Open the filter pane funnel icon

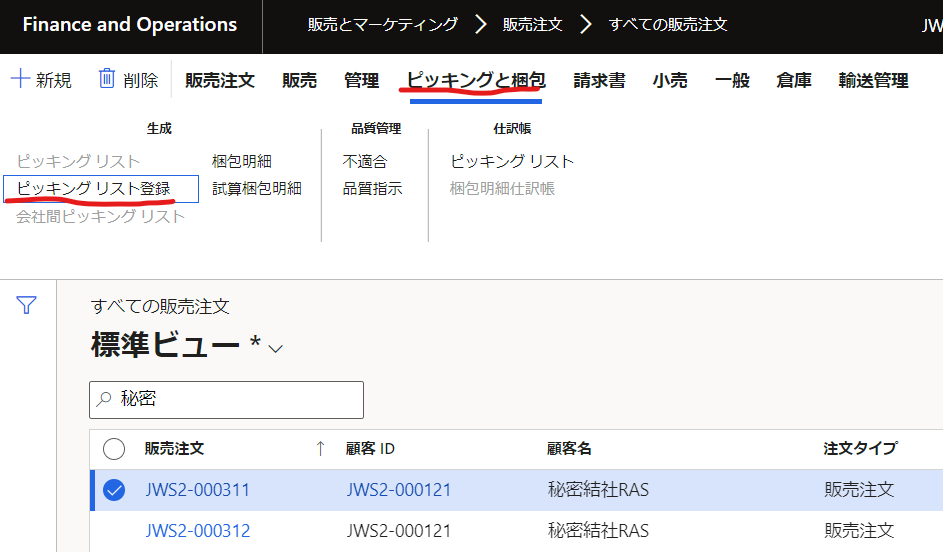tap(26, 305)
